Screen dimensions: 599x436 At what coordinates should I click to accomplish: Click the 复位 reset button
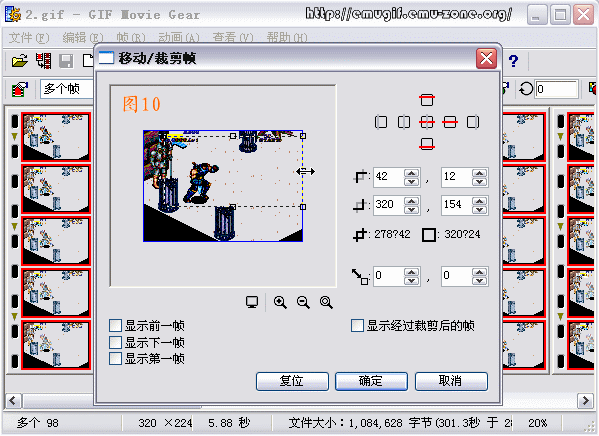pos(292,381)
